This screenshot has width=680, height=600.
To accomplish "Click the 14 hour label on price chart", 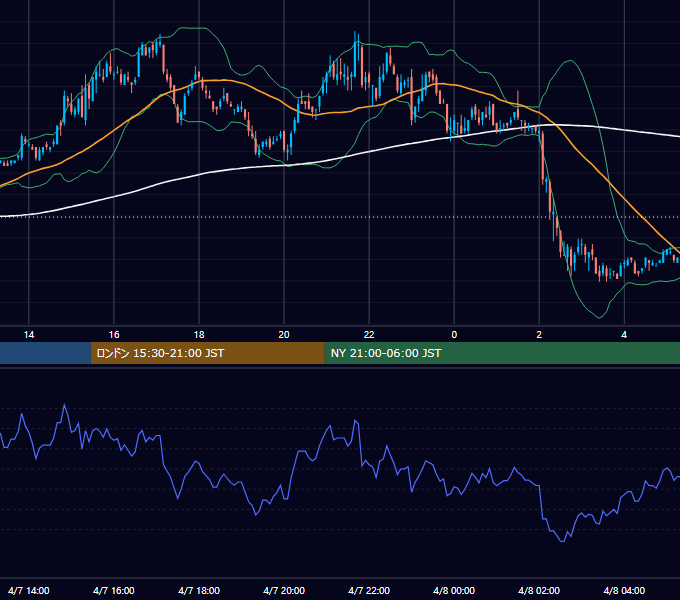I will click(29, 335).
